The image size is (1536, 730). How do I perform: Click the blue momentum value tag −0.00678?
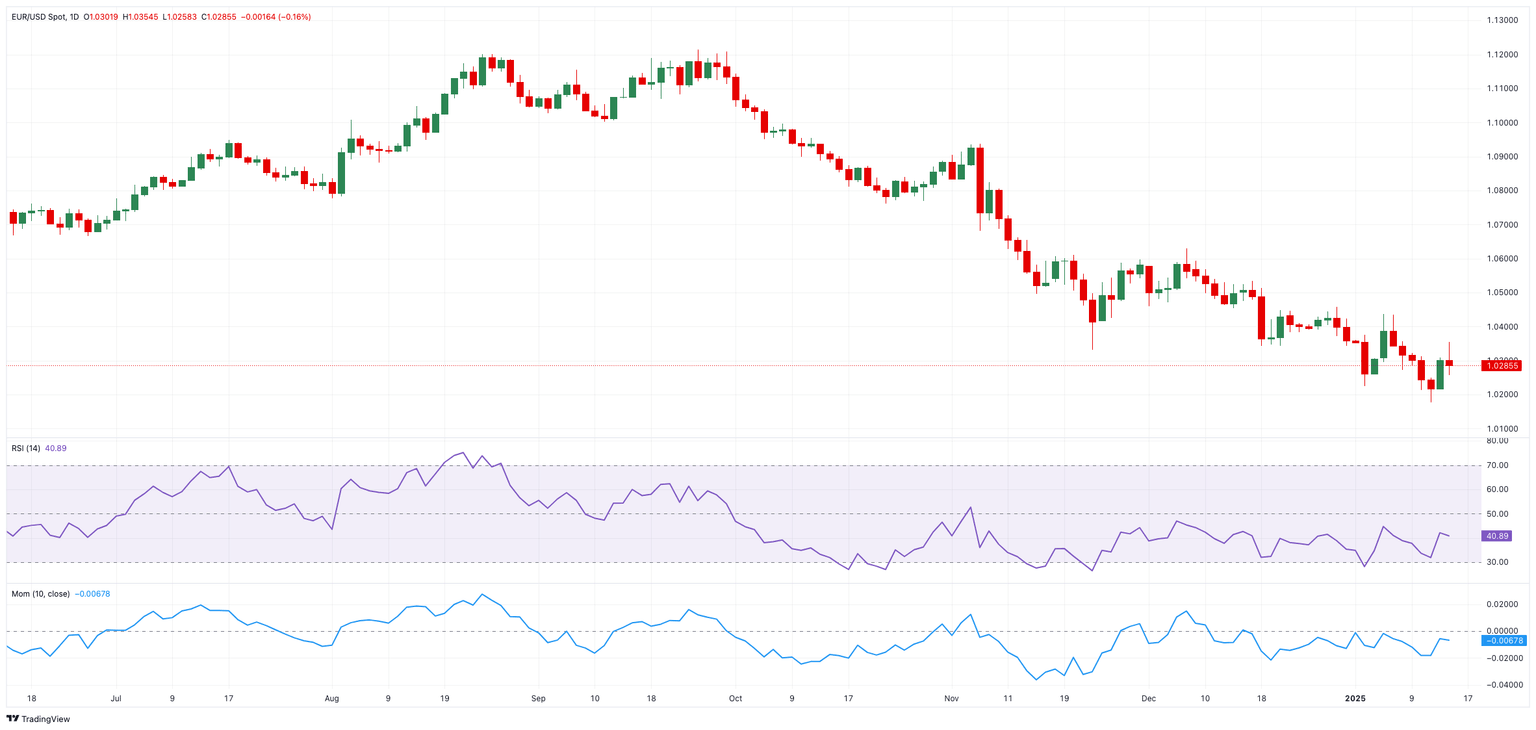[x=1503, y=640]
